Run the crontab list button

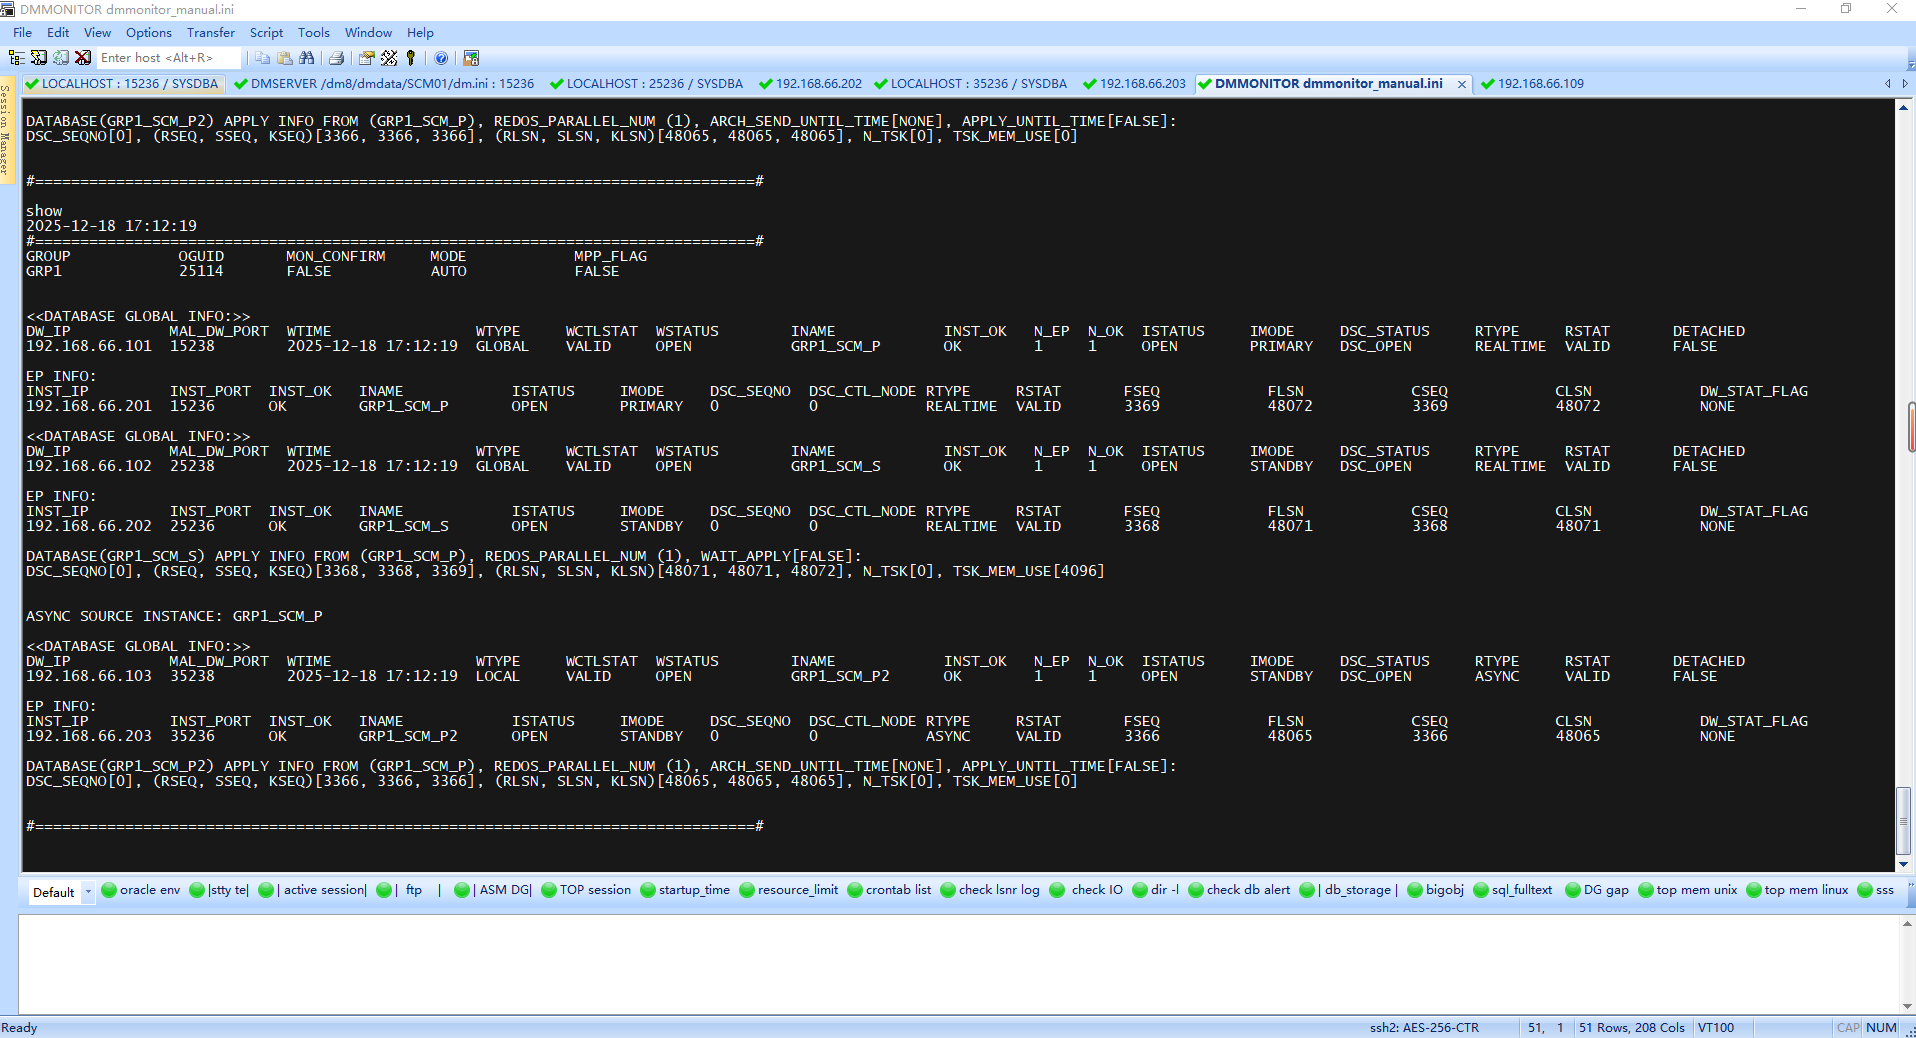click(x=889, y=890)
